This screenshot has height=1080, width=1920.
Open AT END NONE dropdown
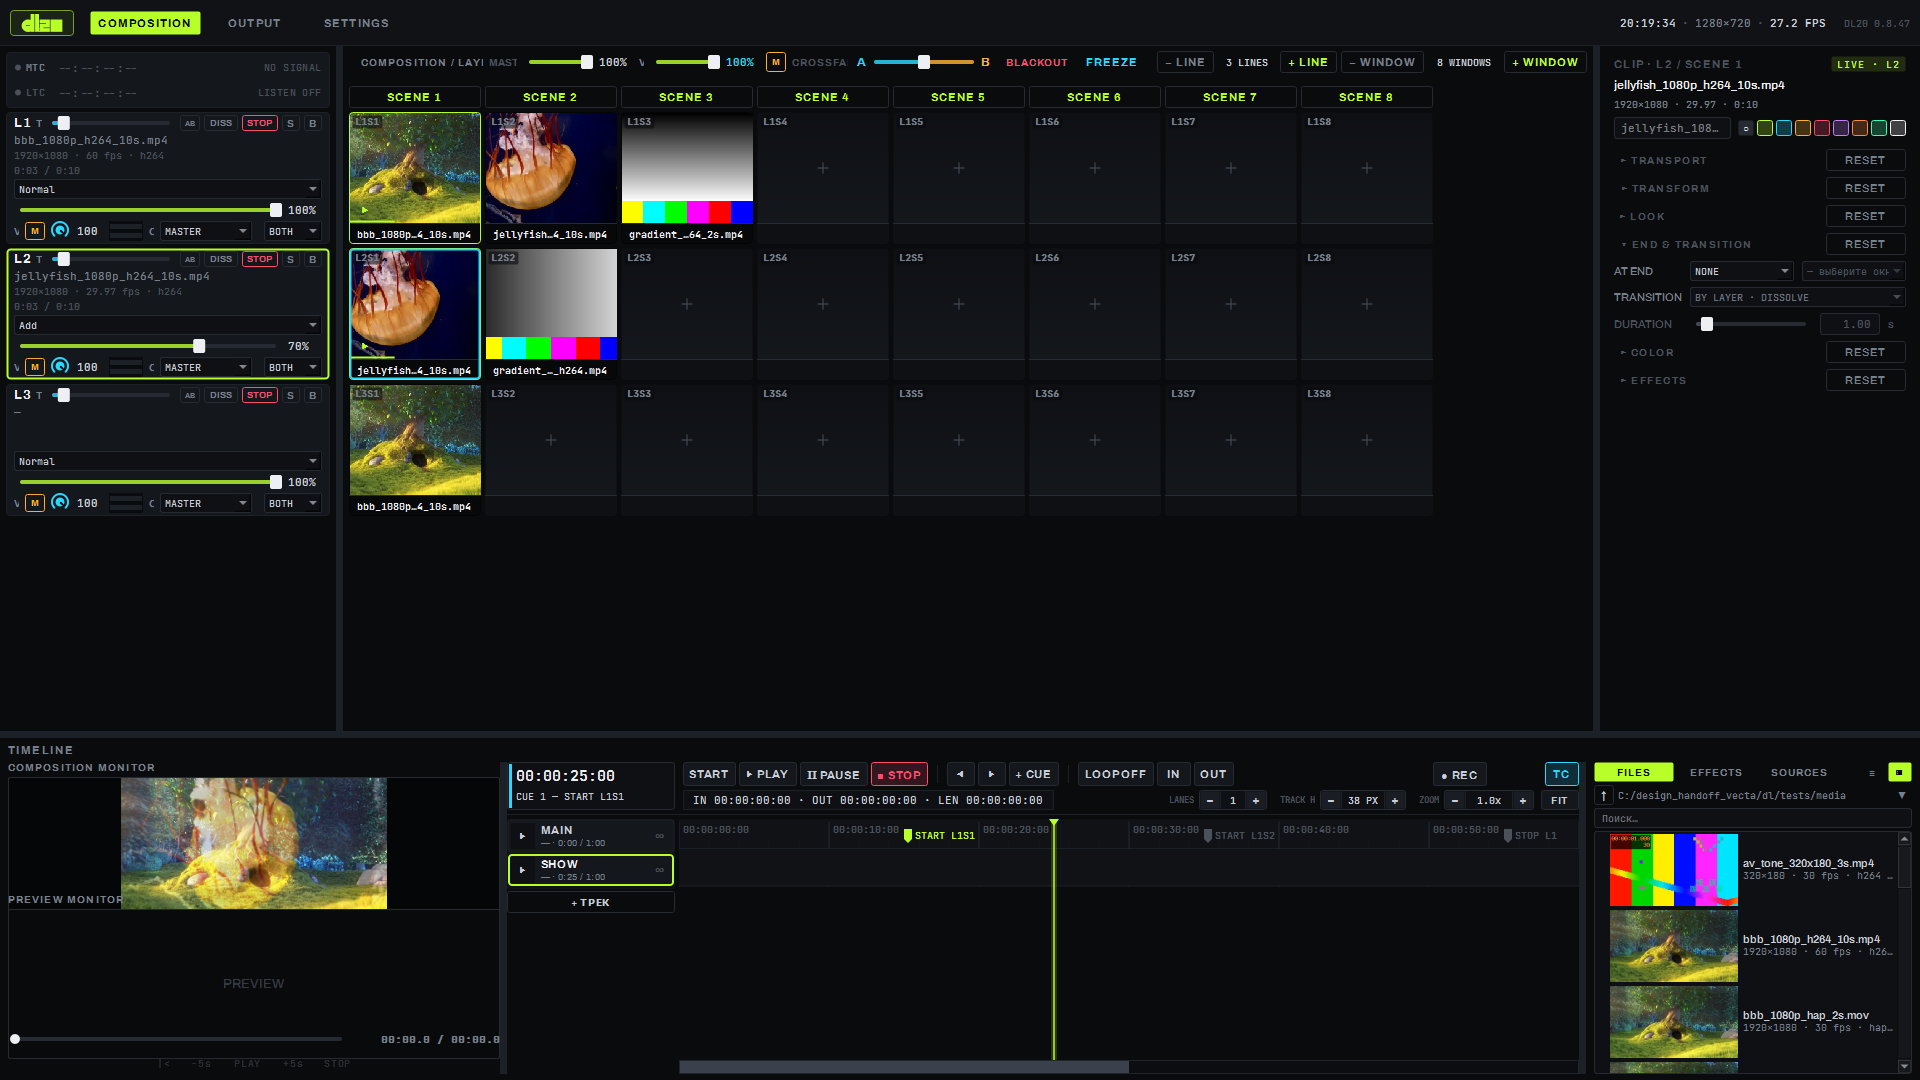click(1742, 271)
